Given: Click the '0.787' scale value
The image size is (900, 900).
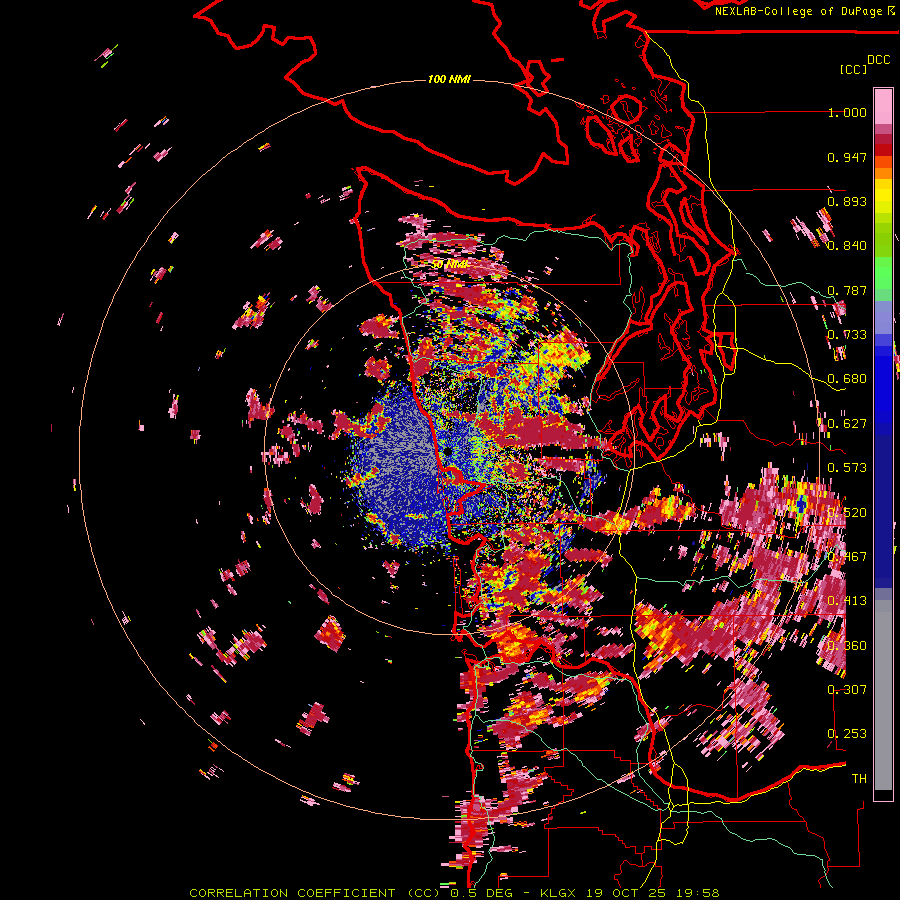Looking at the screenshot, I should pos(847,290).
